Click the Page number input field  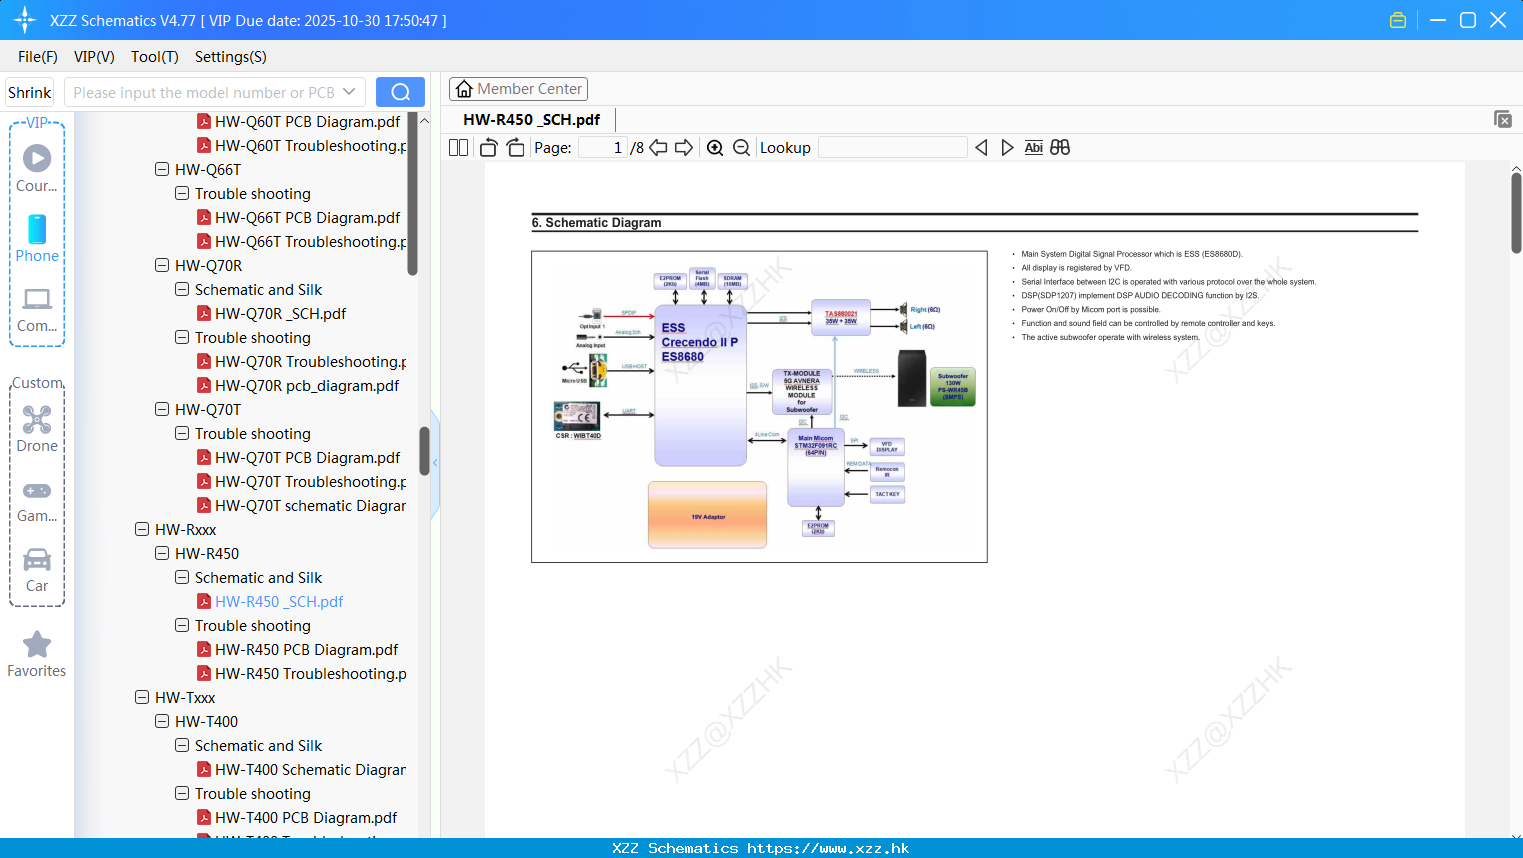(602, 148)
